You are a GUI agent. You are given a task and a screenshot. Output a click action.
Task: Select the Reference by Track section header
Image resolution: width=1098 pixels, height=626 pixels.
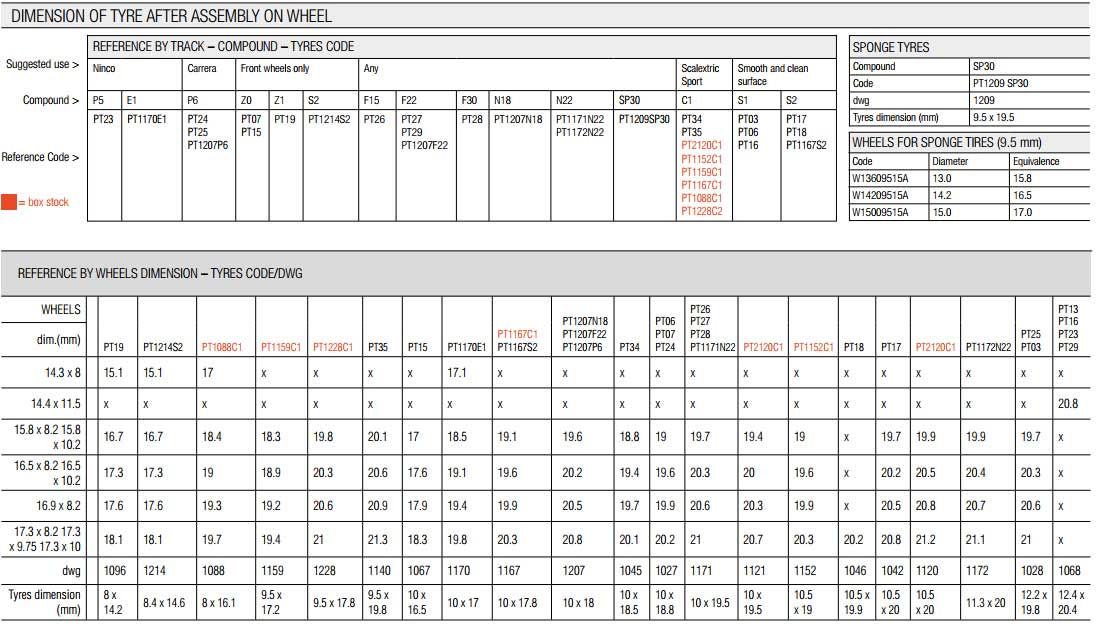pyautogui.click(x=223, y=47)
